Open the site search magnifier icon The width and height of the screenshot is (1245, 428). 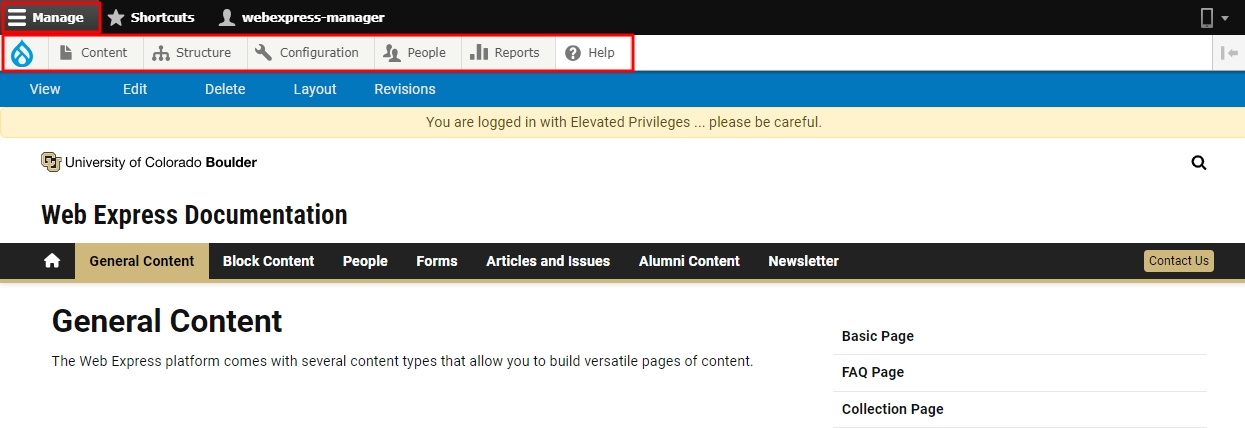[1199, 163]
